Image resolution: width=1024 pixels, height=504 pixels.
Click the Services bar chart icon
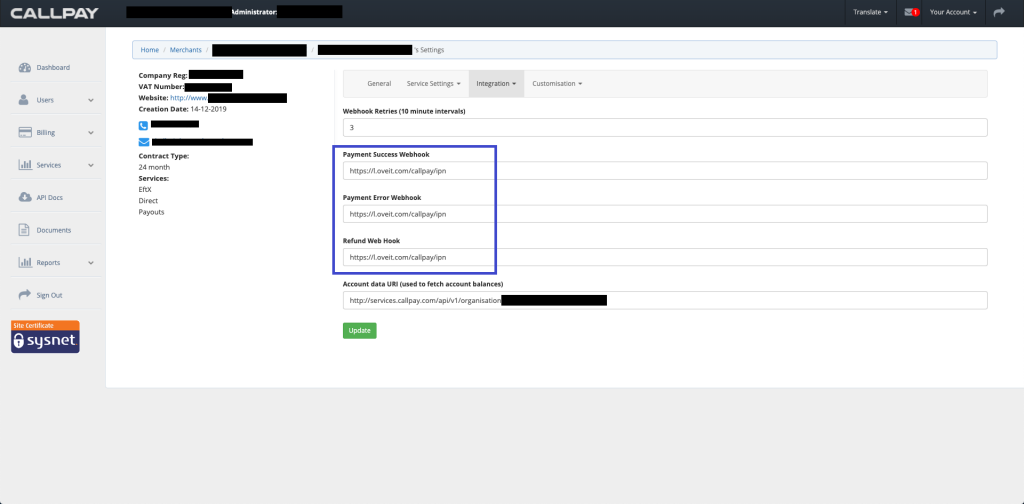(x=25, y=165)
